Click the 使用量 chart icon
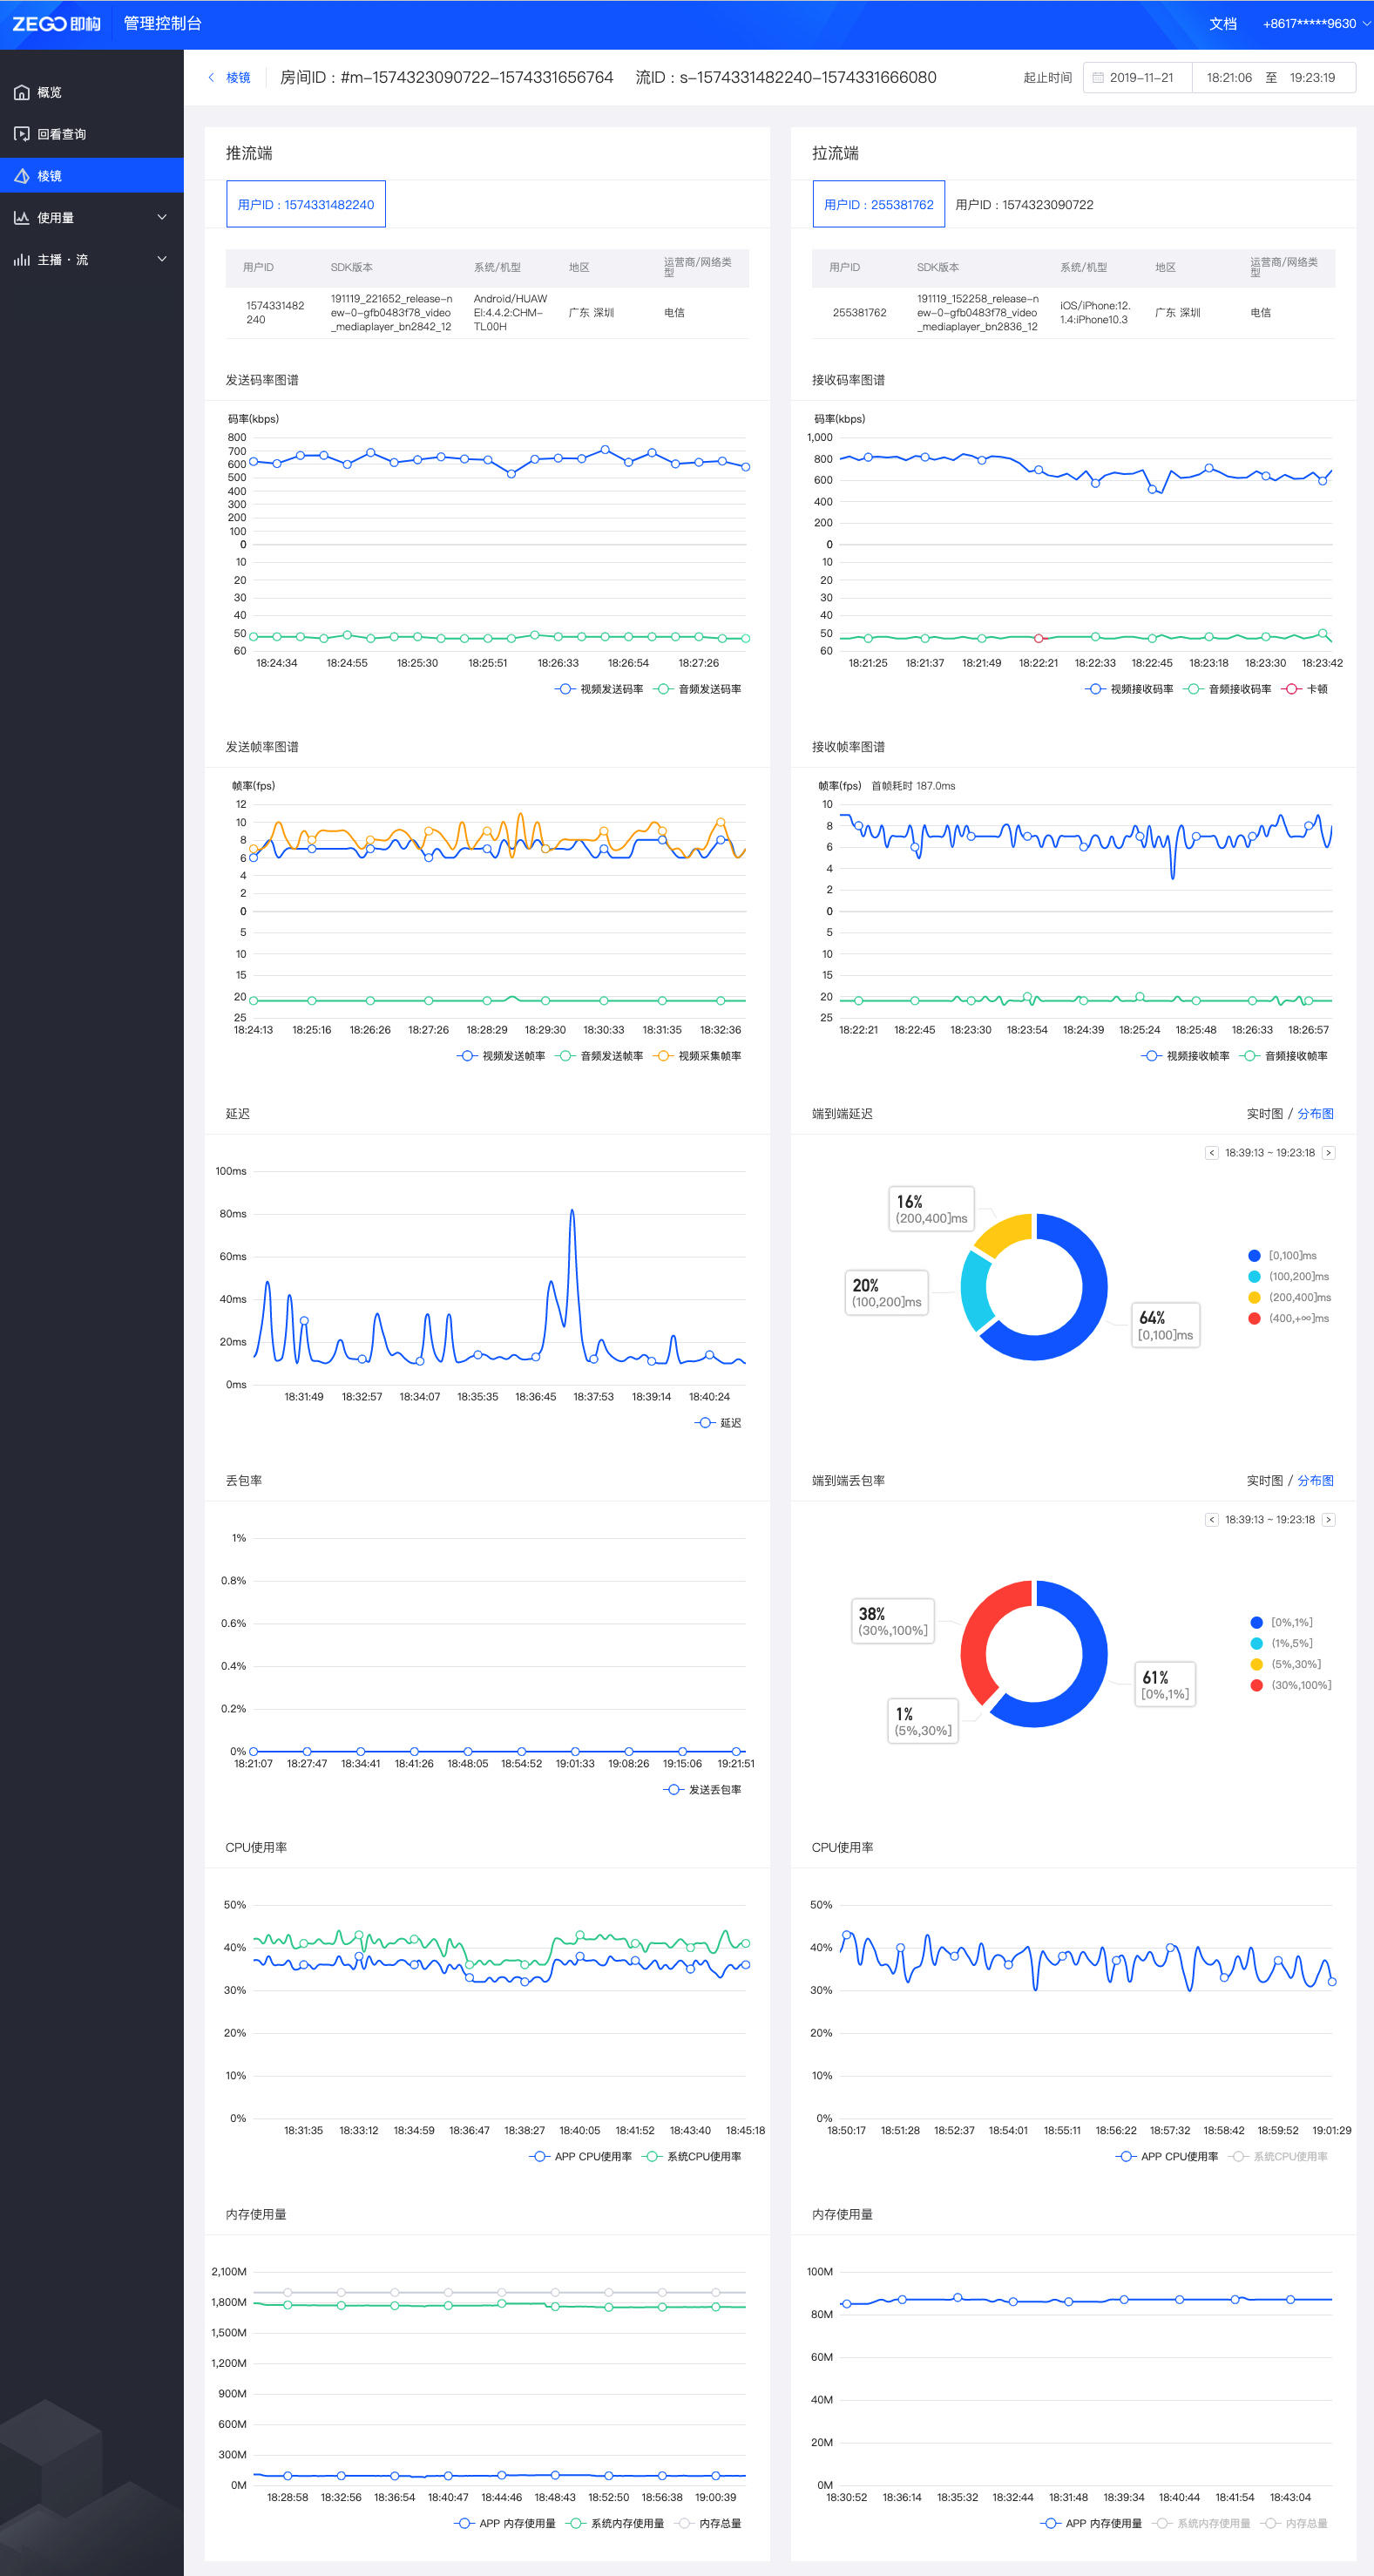This screenshot has width=1374, height=2576. tap(21, 218)
